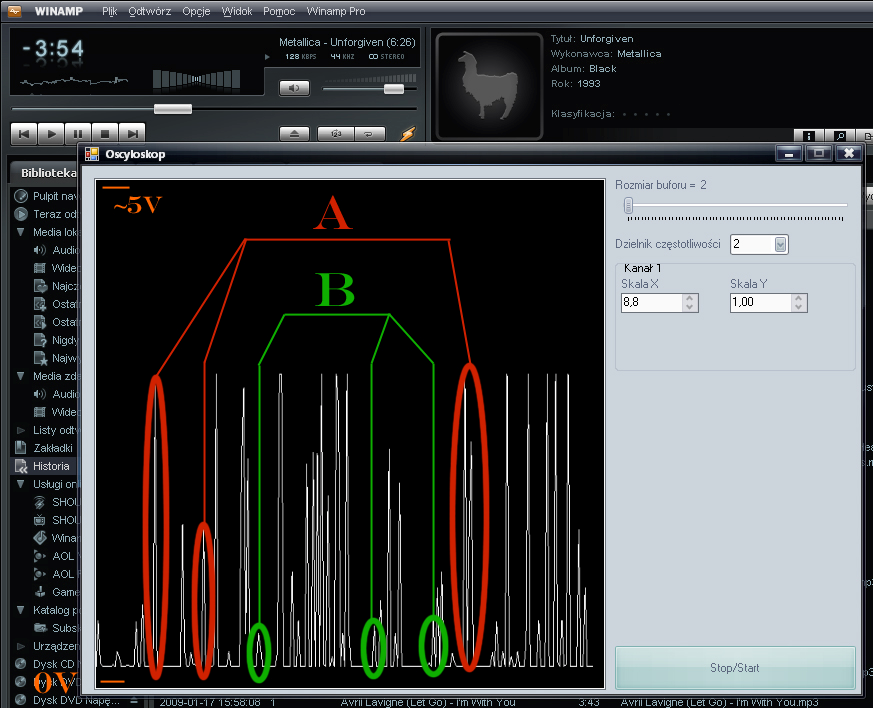Click the Winamp volume slider handle
The width and height of the screenshot is (873, 708).
tap(394, 89)
